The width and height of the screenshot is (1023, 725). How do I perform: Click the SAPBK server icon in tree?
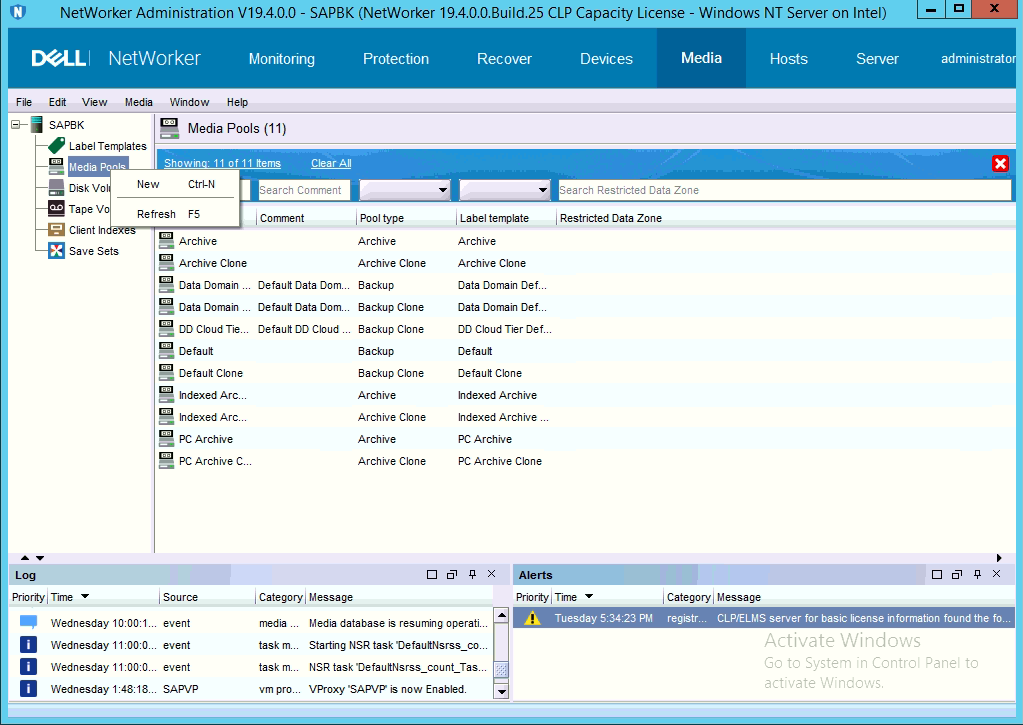tap(37, 125)
